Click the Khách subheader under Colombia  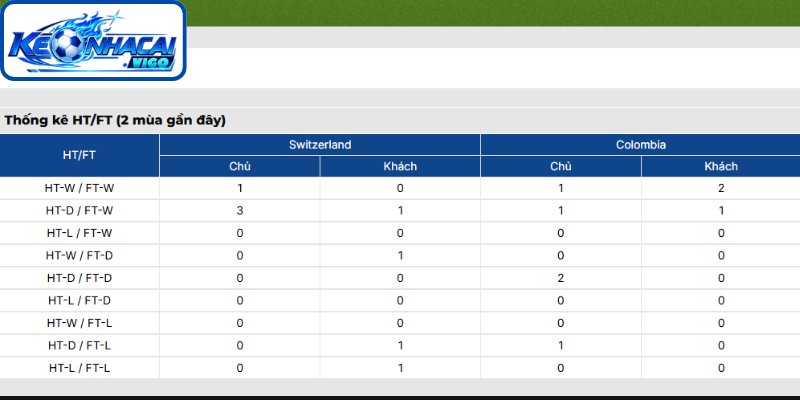point(721,166)
